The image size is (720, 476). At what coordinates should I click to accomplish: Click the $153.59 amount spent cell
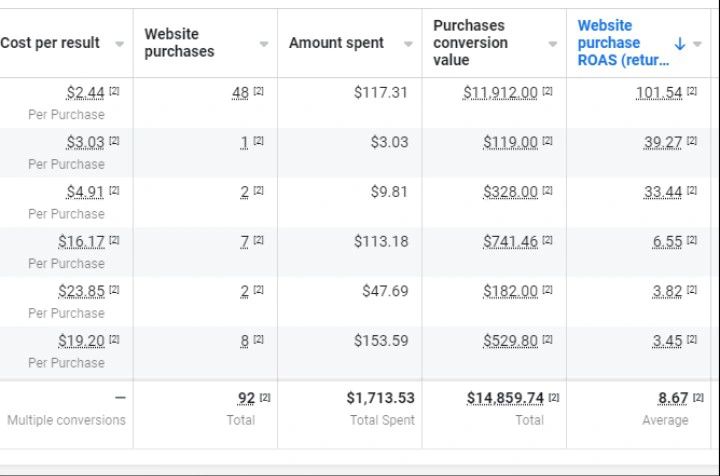pyautogui.click(x=381, y=341)
